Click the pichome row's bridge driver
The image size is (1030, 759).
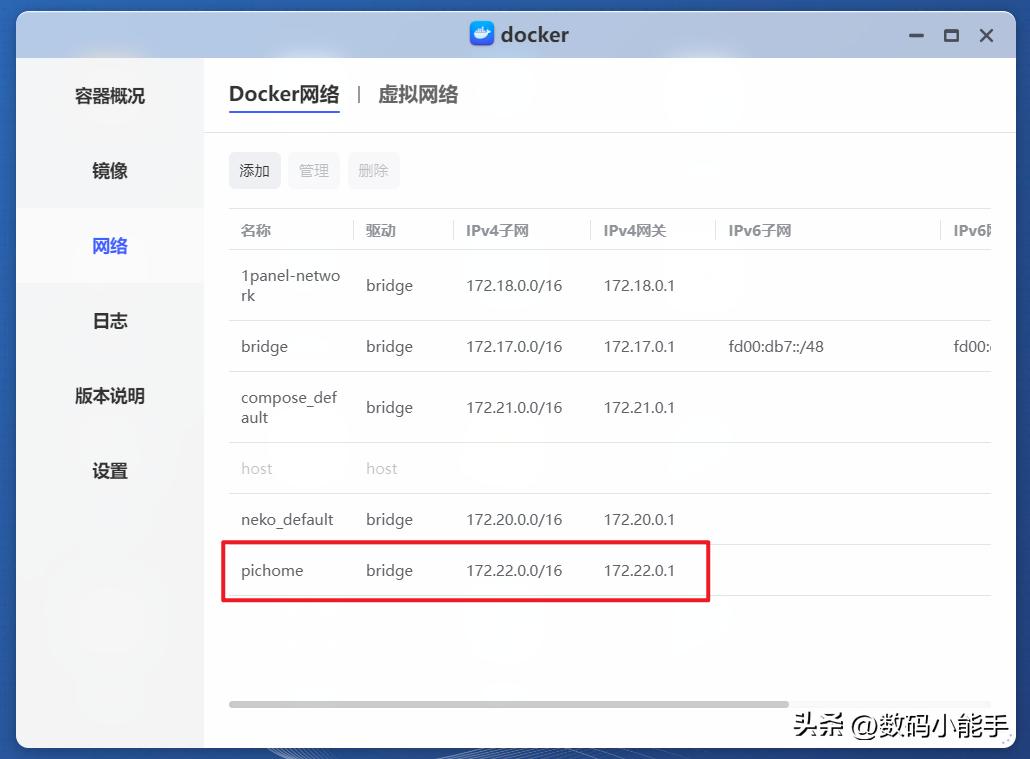tap(390, 570)
